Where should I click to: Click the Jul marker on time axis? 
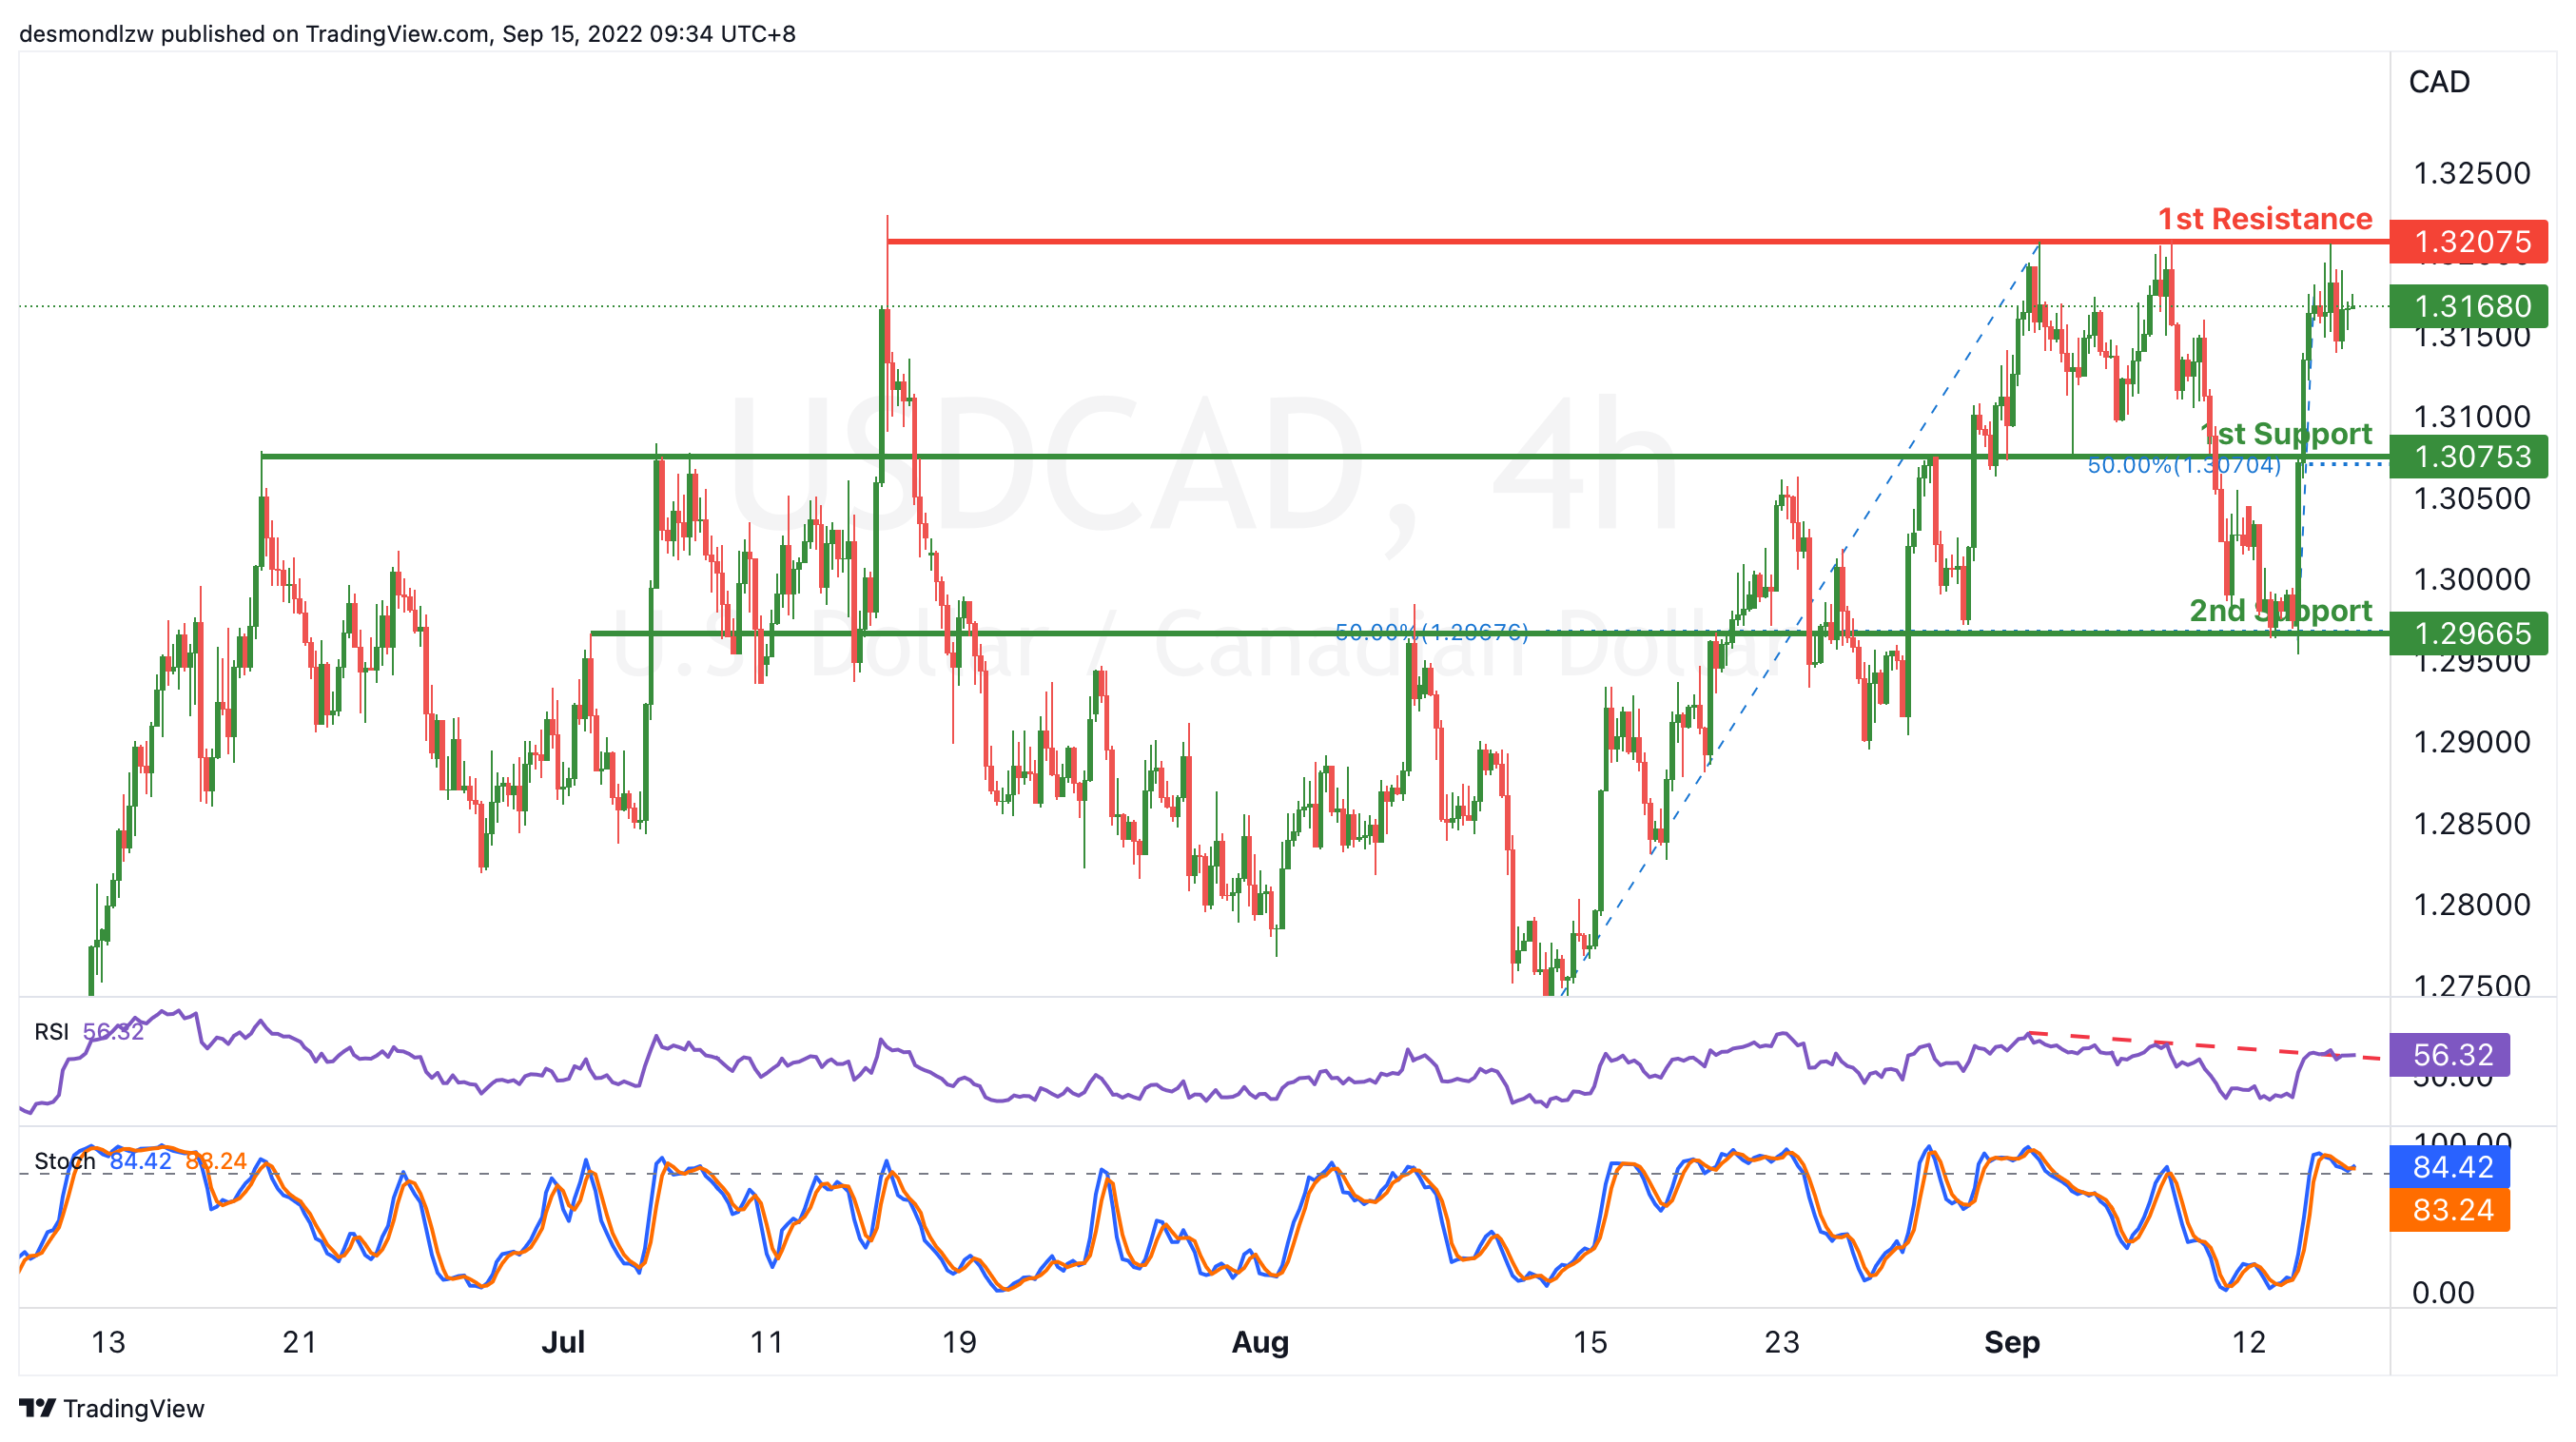(562, 1342)
